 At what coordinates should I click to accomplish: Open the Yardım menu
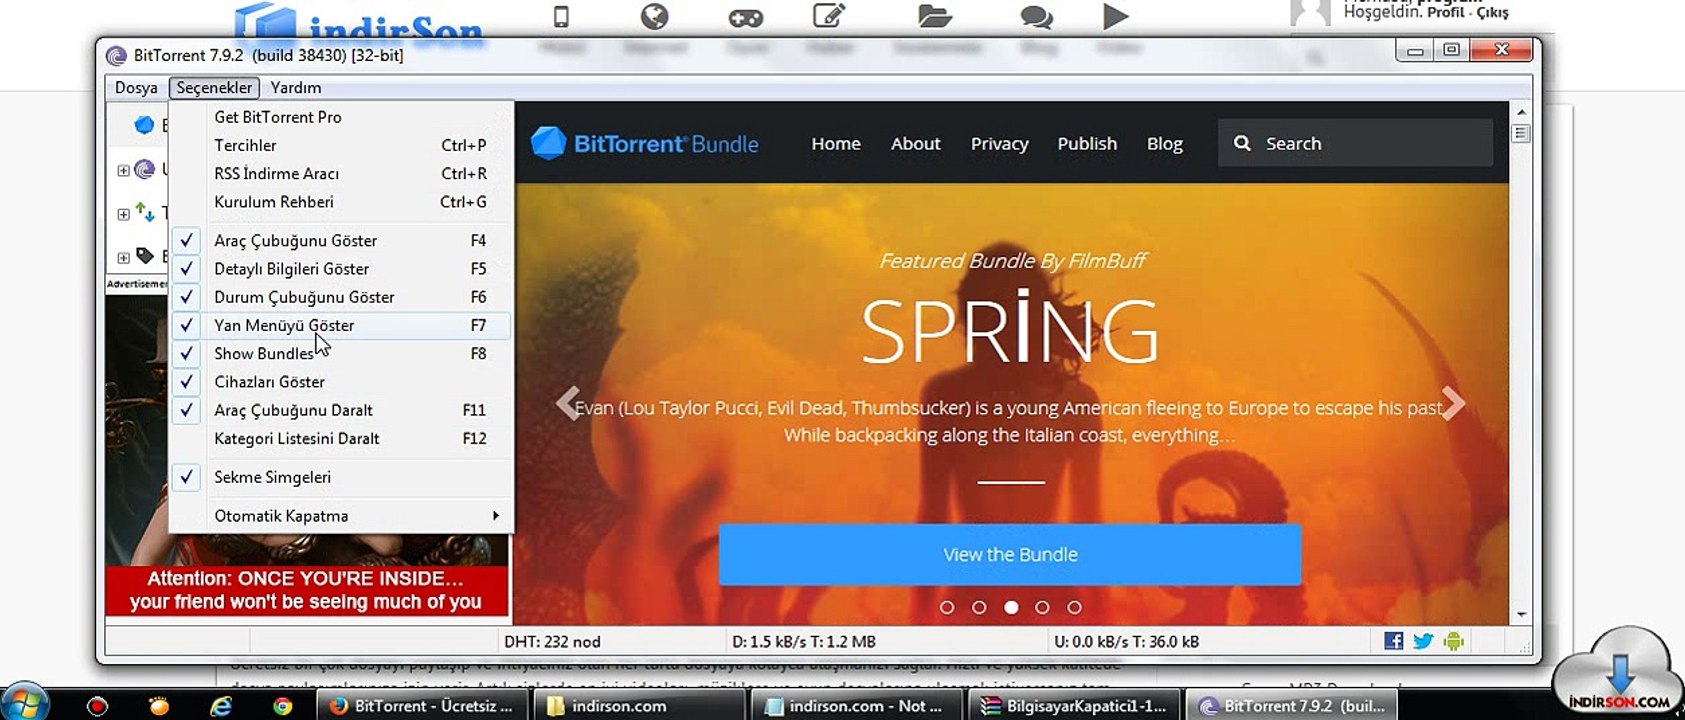click(296, 87)
